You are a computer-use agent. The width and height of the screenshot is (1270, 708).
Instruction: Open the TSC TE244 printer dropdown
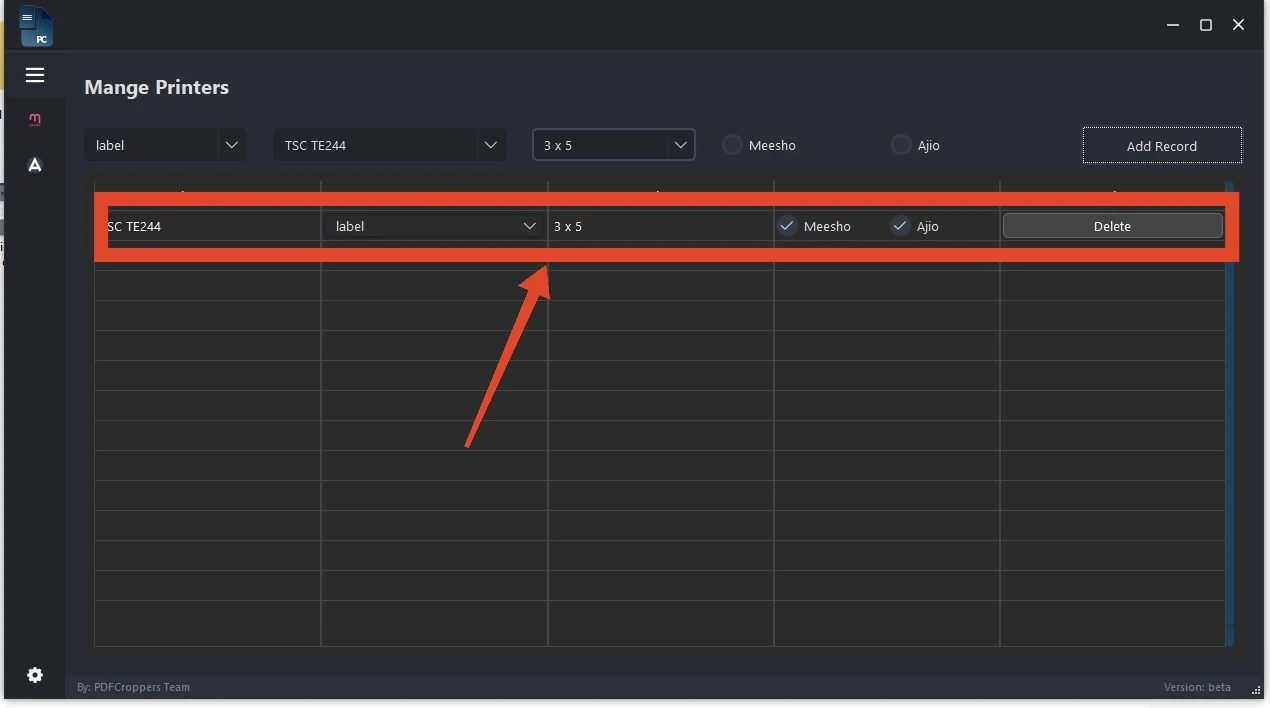(x=389, y=145)
